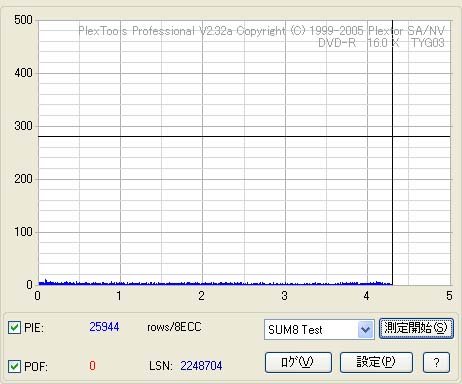Click the SUM8 Test combo box field
This screenshot has height=384, width=462.
[319, 330]
